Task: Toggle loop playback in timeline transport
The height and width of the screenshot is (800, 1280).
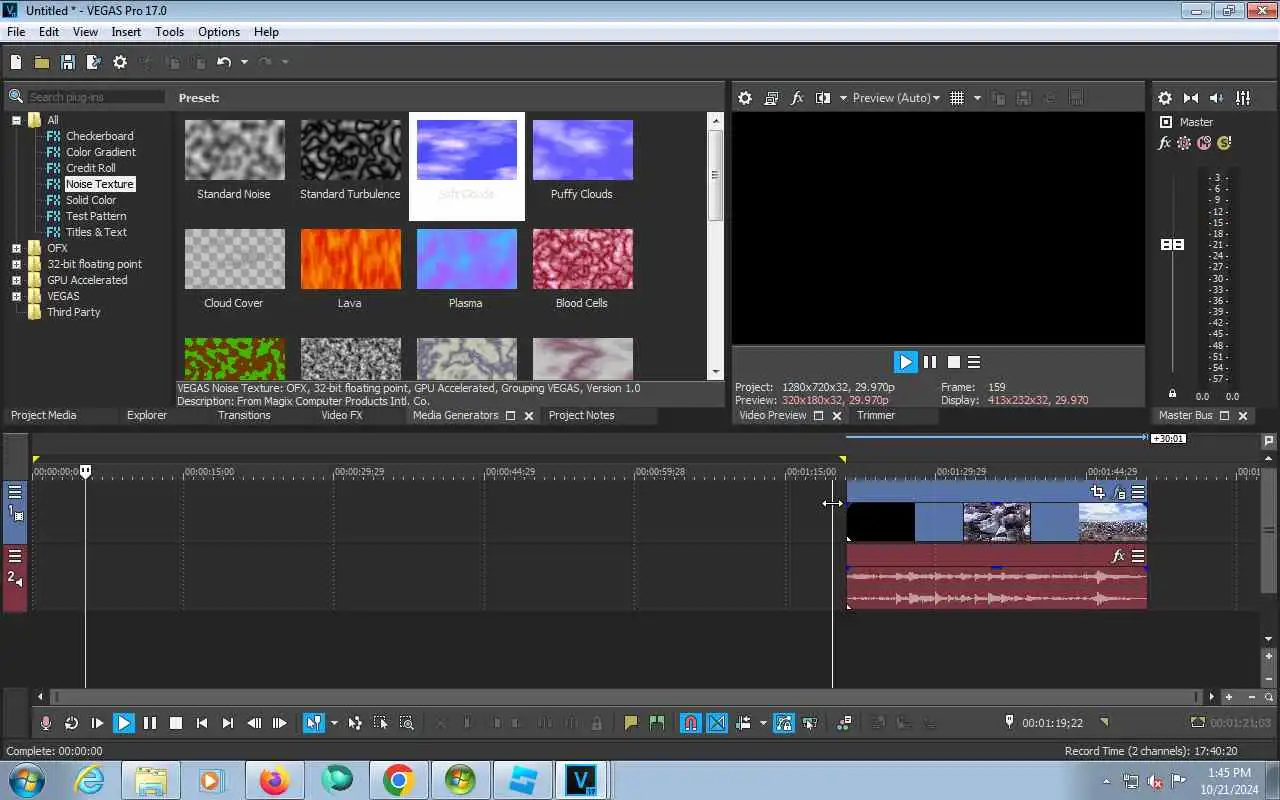Action: tap(71, 723)
